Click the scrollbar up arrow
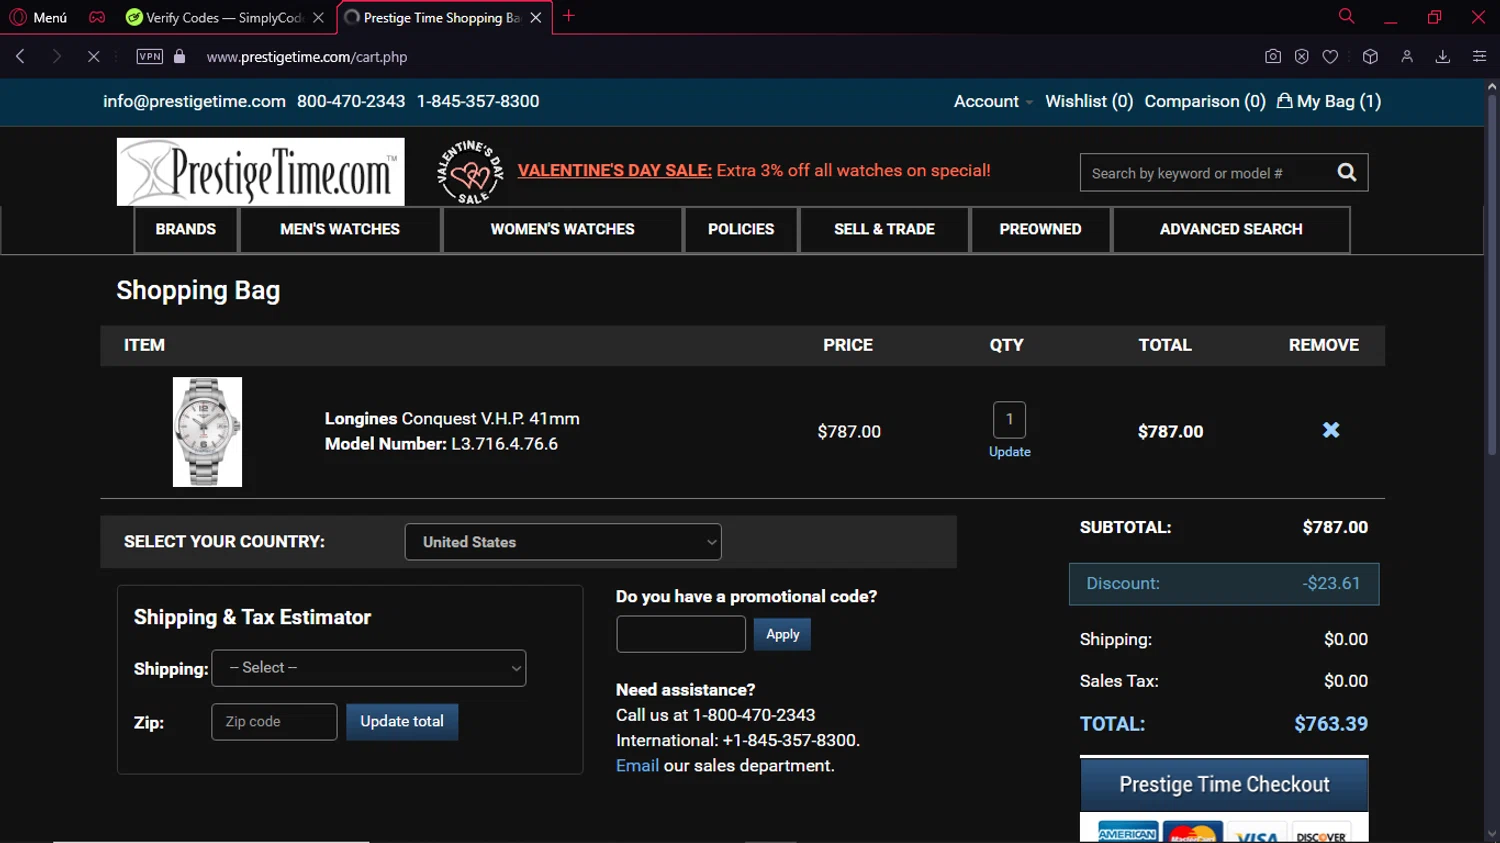Image resolution: width=1500 pixels, height=843 pixels. click(x=1492, y=87)
